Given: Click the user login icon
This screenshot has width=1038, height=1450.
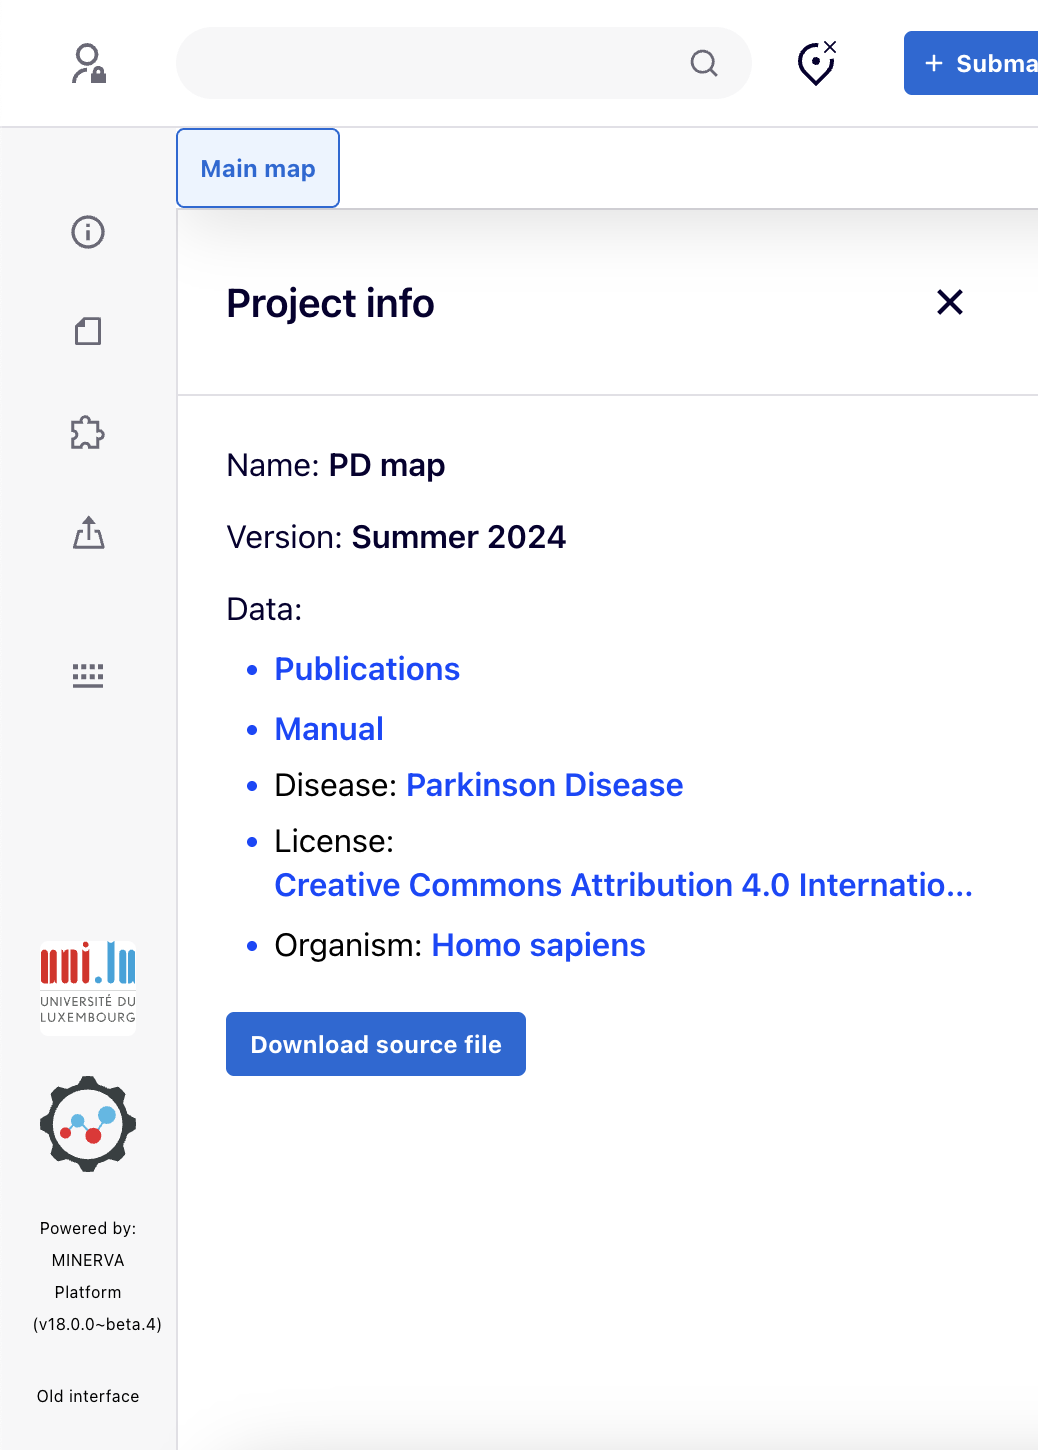Looking at the screenshot, I should (x=88, y=63).
